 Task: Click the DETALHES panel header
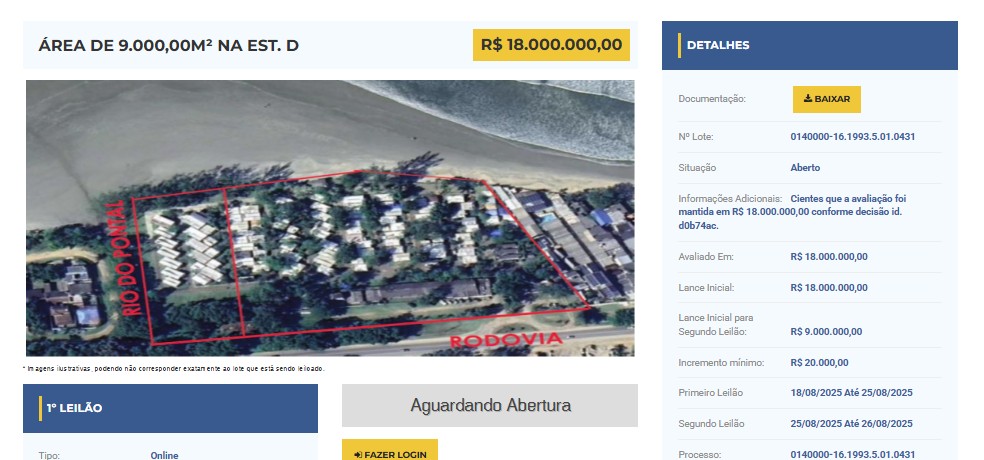pyautogui.click(x=810, y=45)
